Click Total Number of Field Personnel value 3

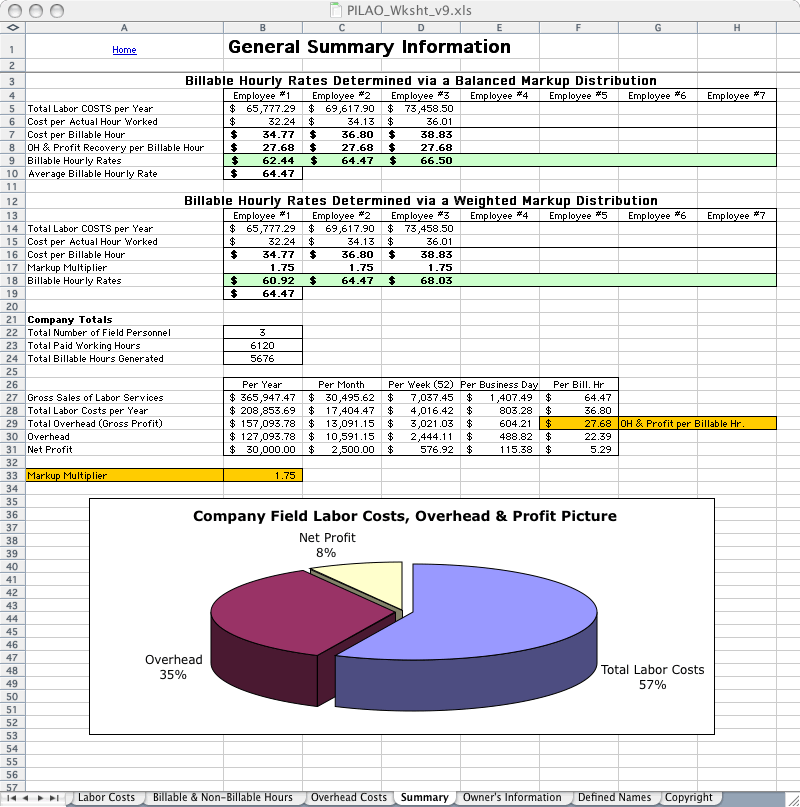(263, 332)
